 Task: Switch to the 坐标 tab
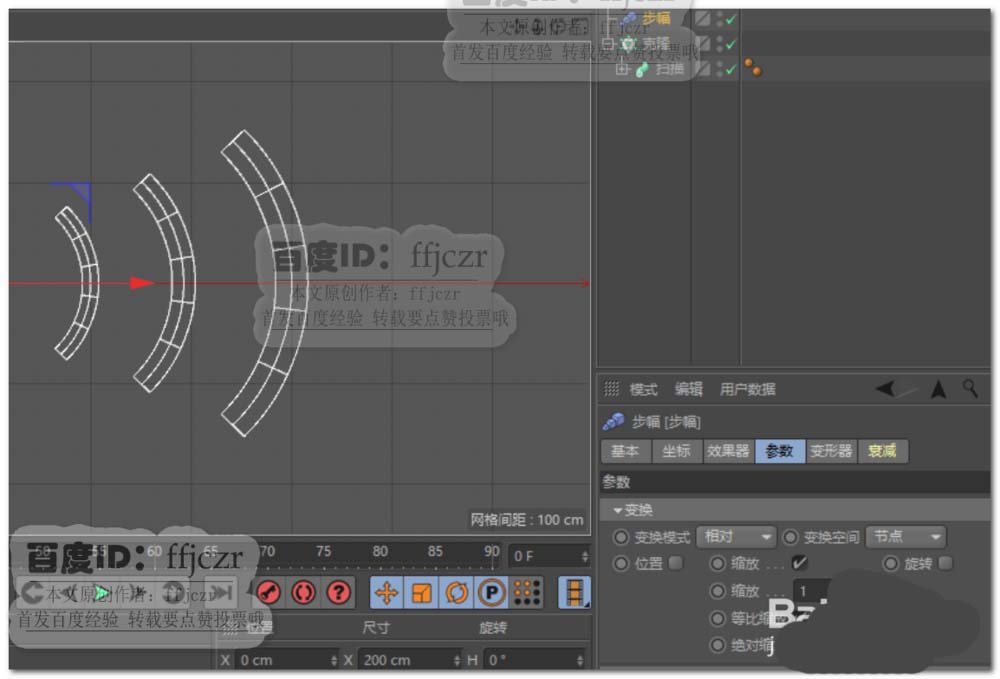[677, 451]
